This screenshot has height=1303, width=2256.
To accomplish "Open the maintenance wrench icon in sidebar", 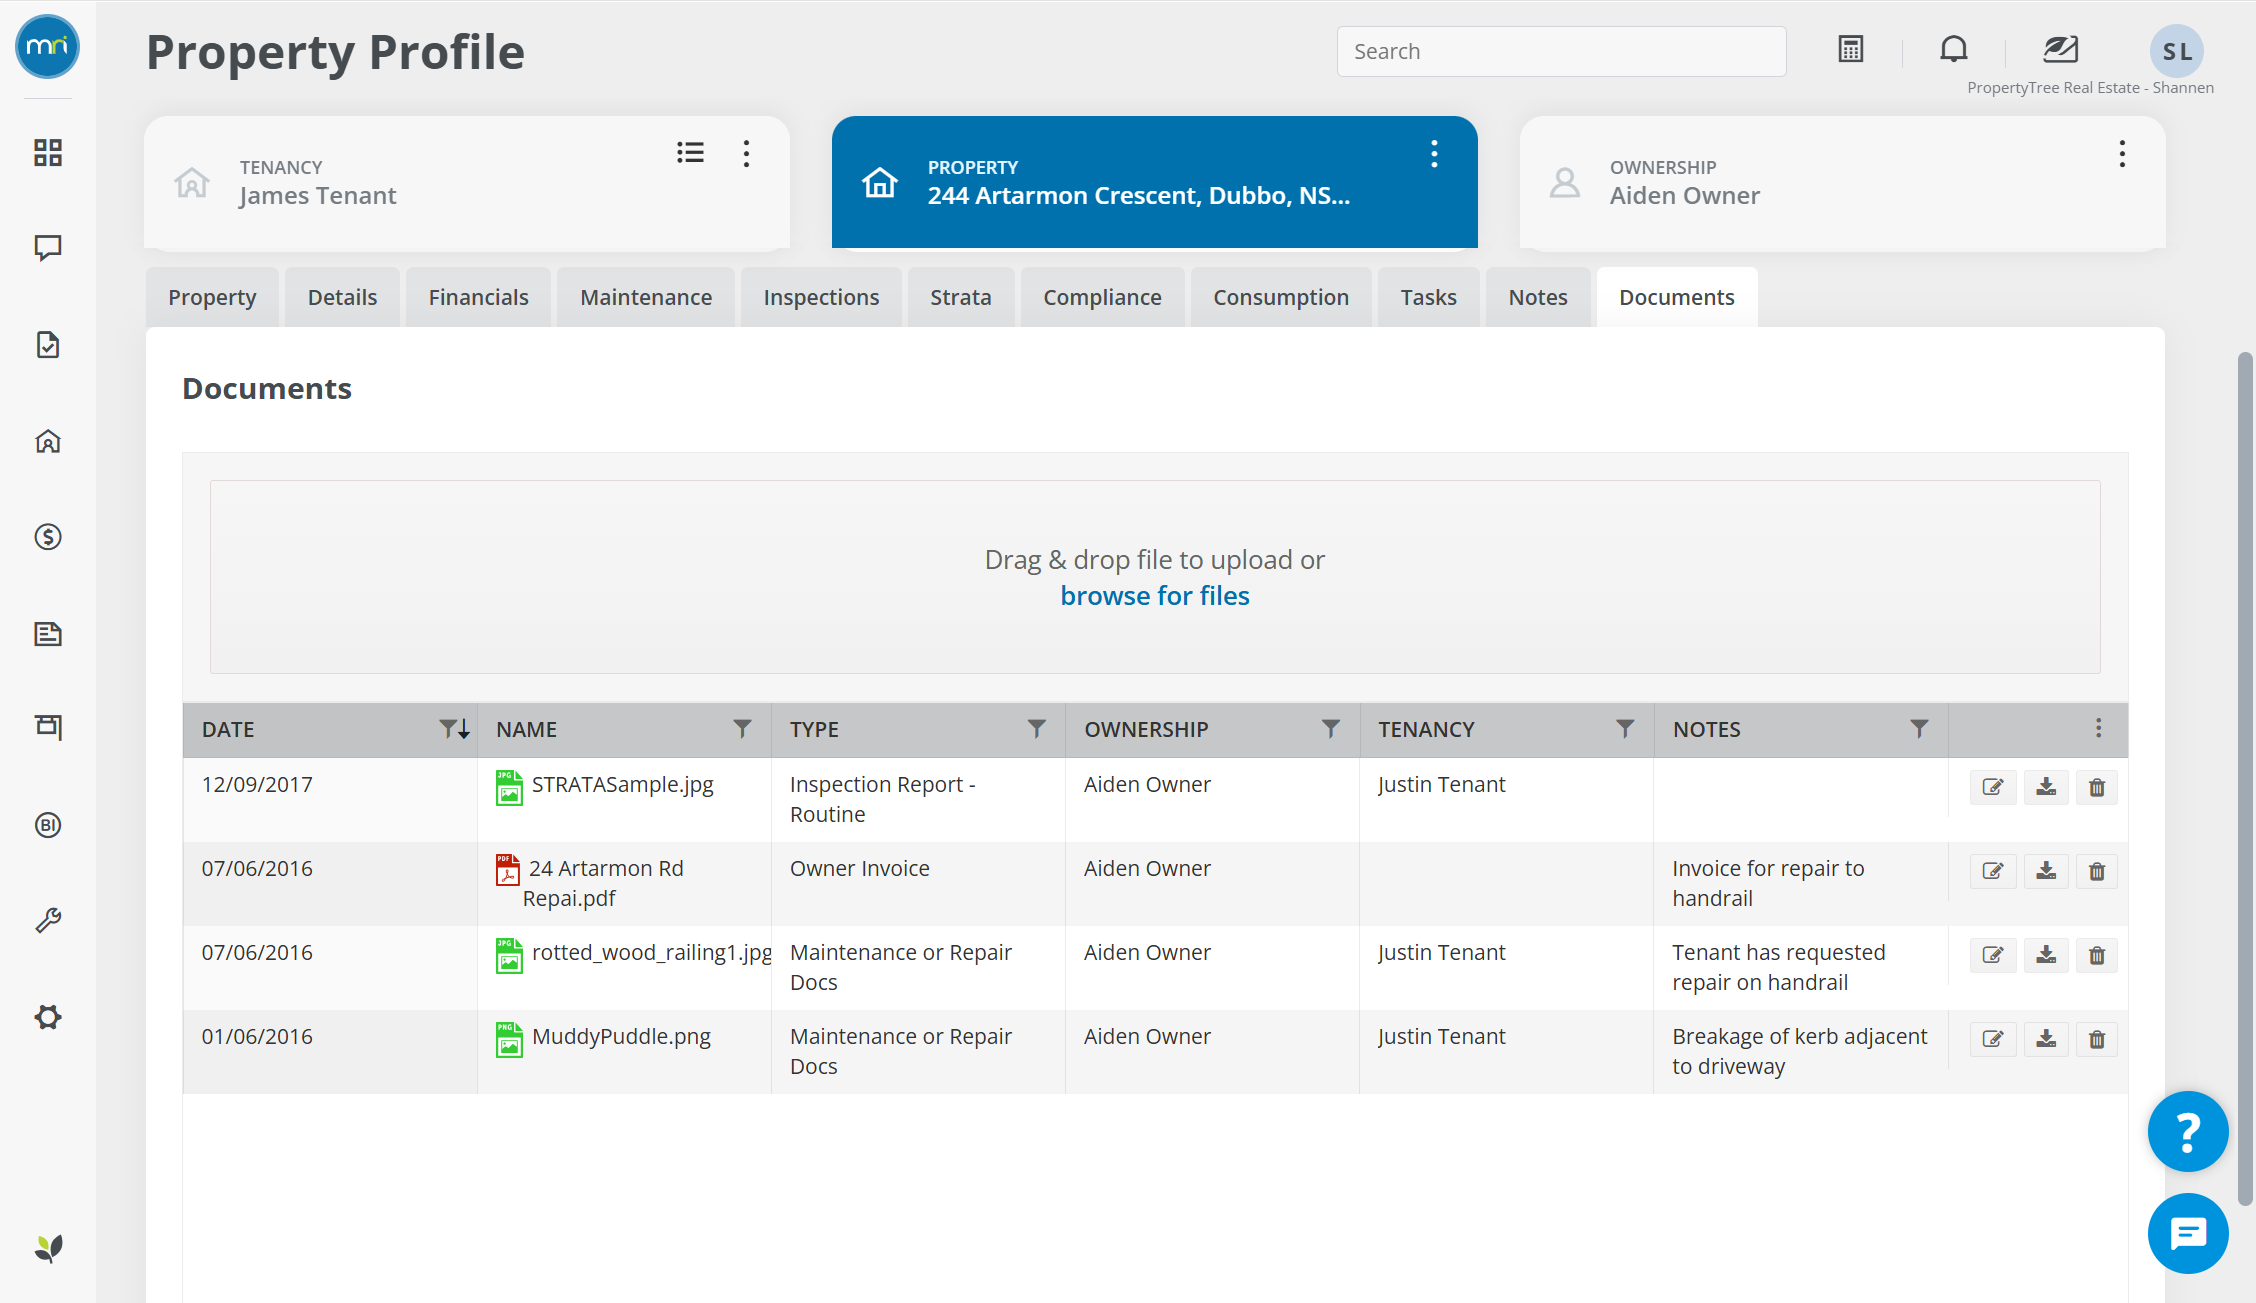I will coord(48,920).
